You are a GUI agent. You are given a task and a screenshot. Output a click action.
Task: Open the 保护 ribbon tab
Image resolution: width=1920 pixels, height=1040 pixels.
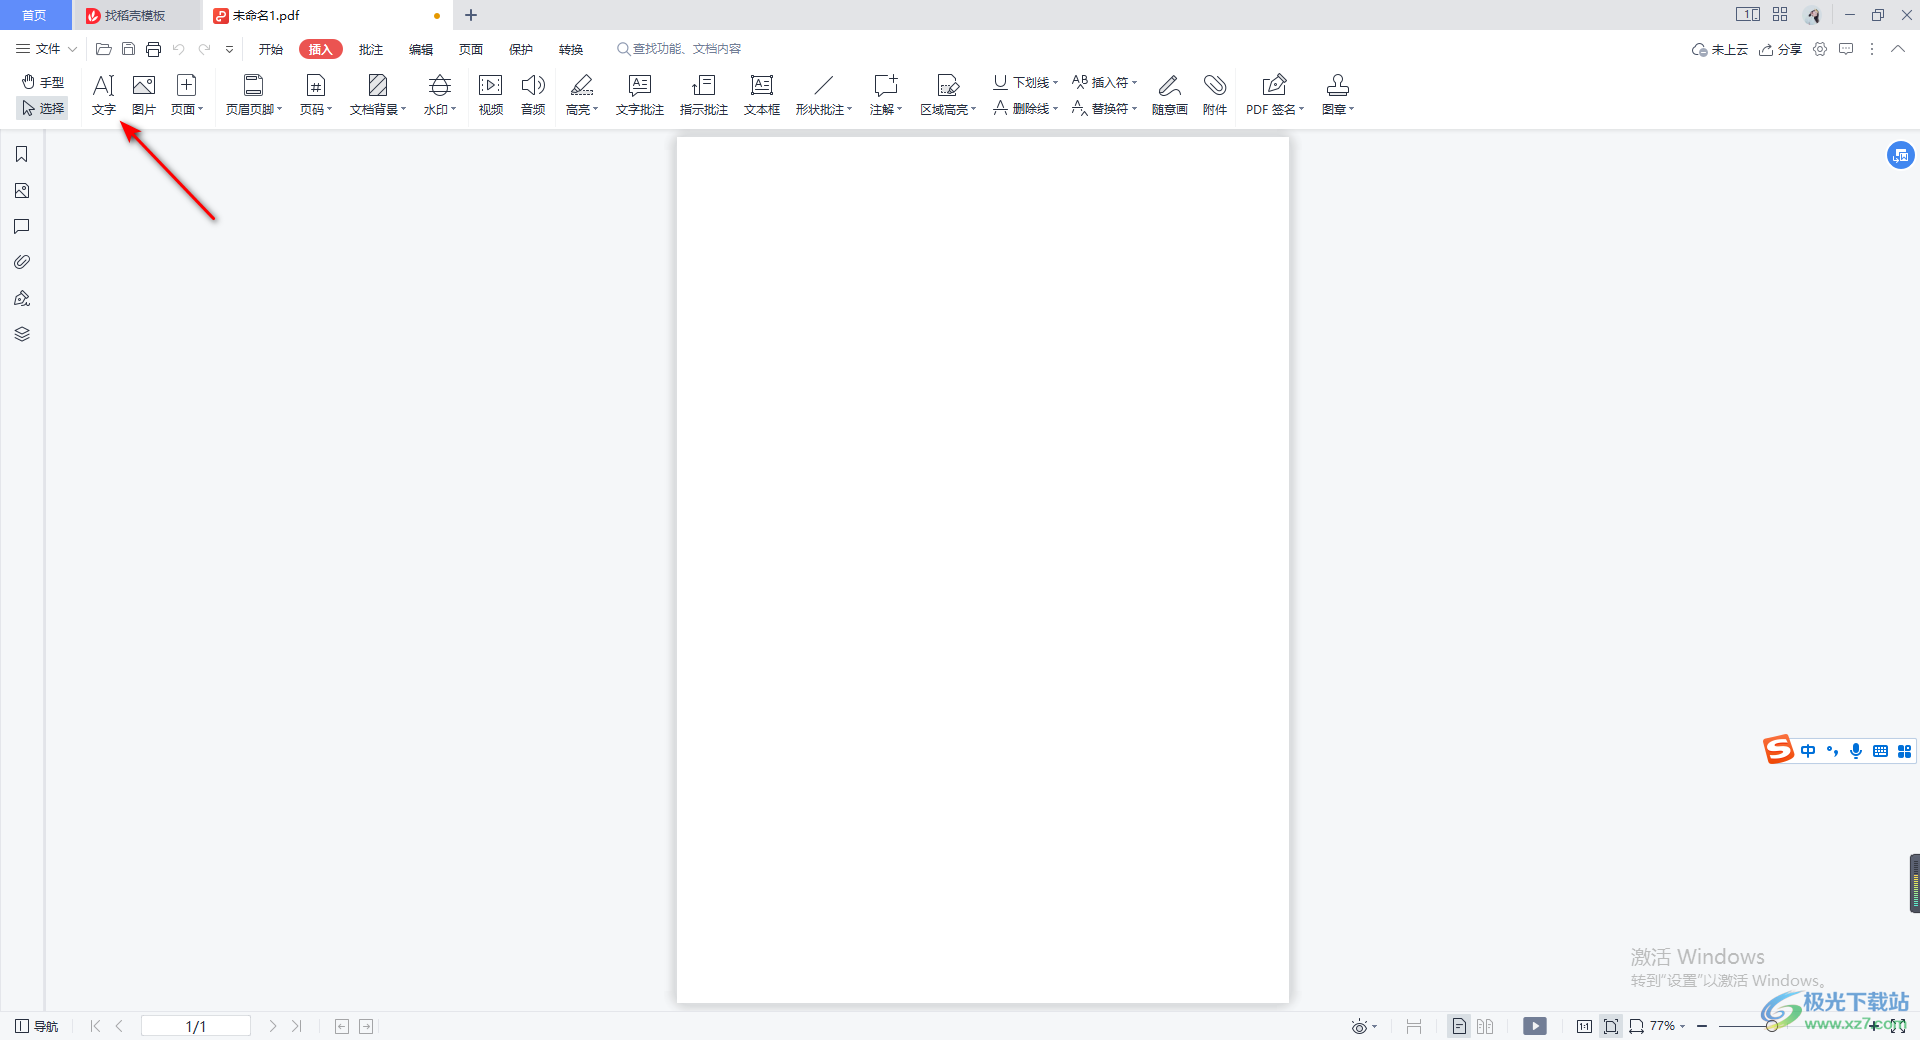coord(521,49)
